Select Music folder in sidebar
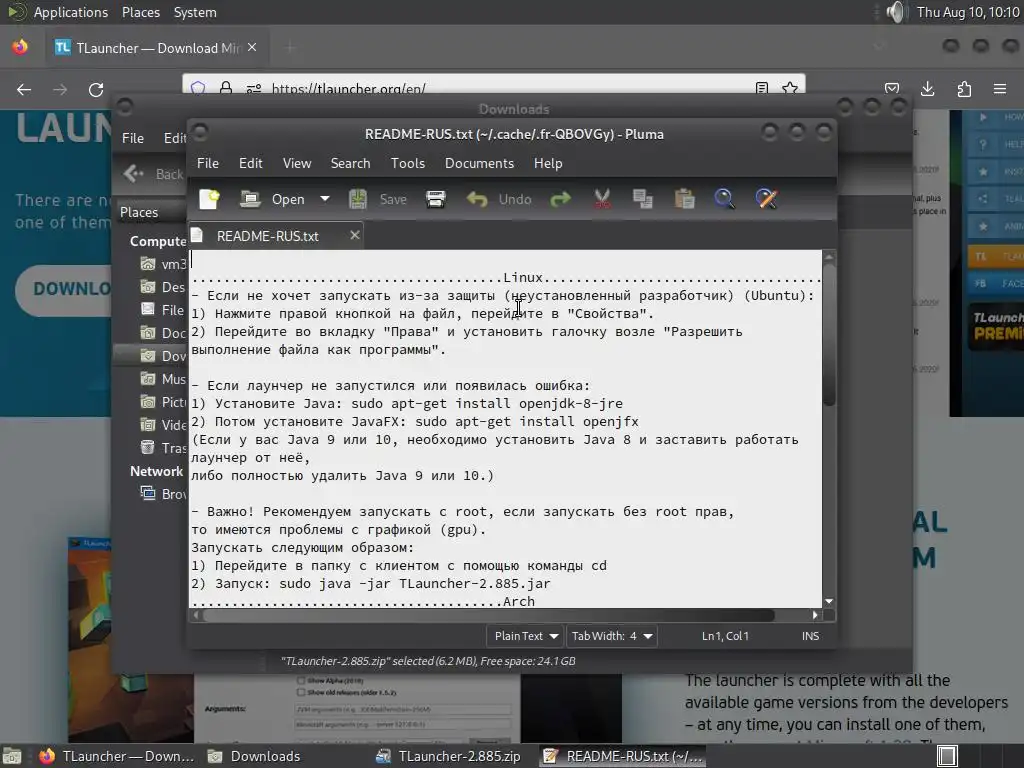1024x768 pixels. 164,379
